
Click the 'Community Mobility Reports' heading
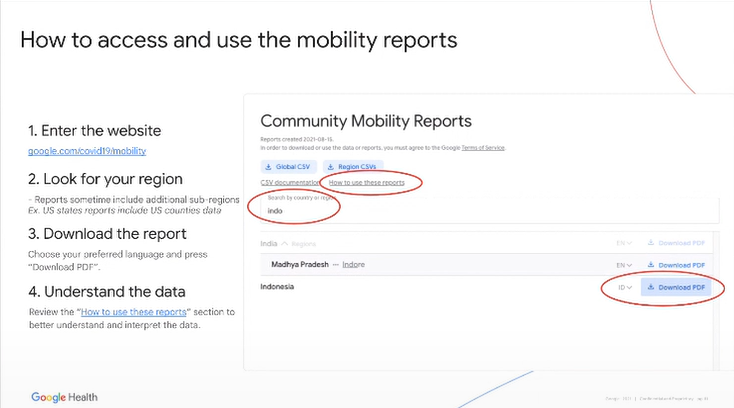[x=366, y=121]
